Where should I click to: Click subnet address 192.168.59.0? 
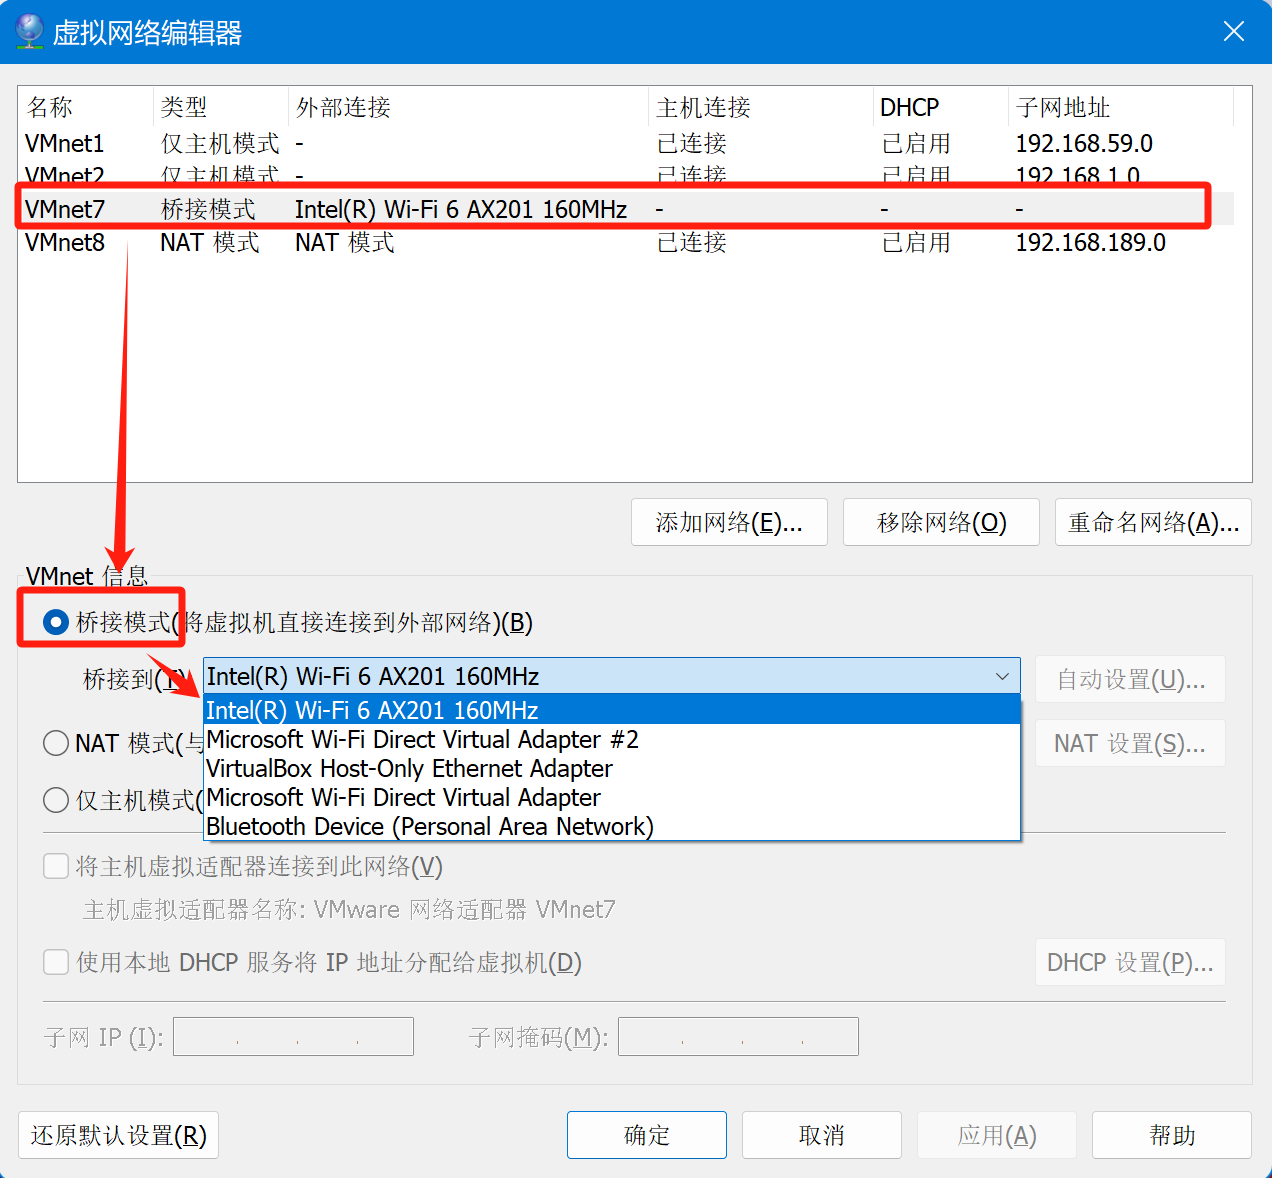tap(1084, 143)
